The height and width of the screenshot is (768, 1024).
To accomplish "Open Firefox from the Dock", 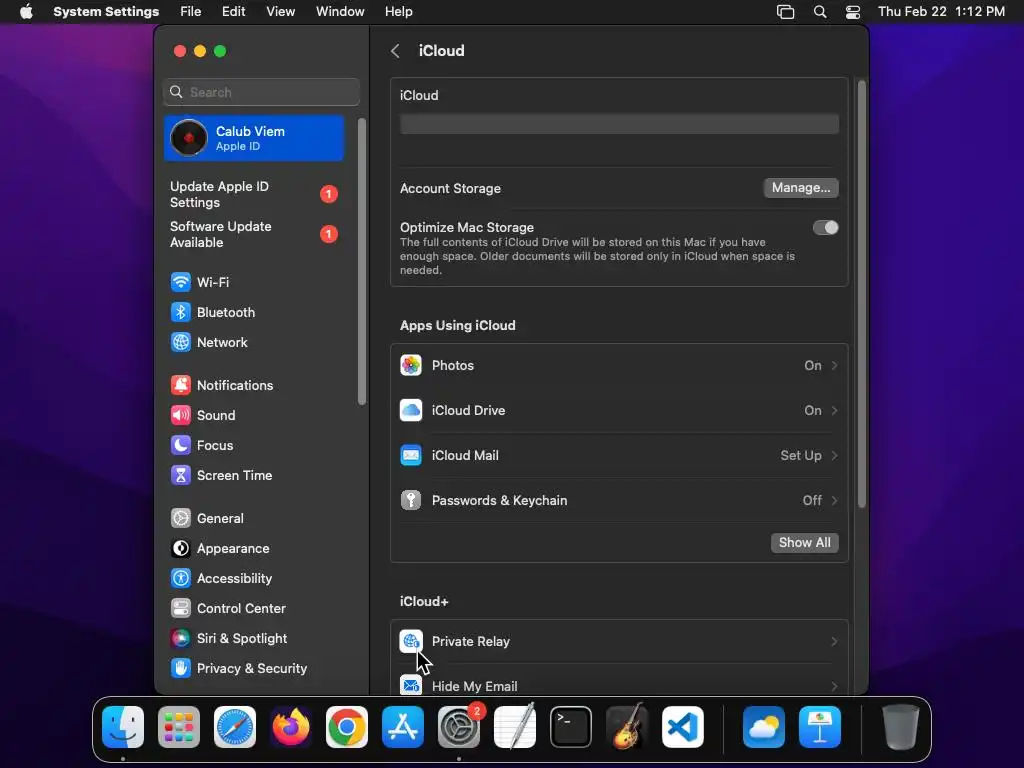I will [291, 727].
